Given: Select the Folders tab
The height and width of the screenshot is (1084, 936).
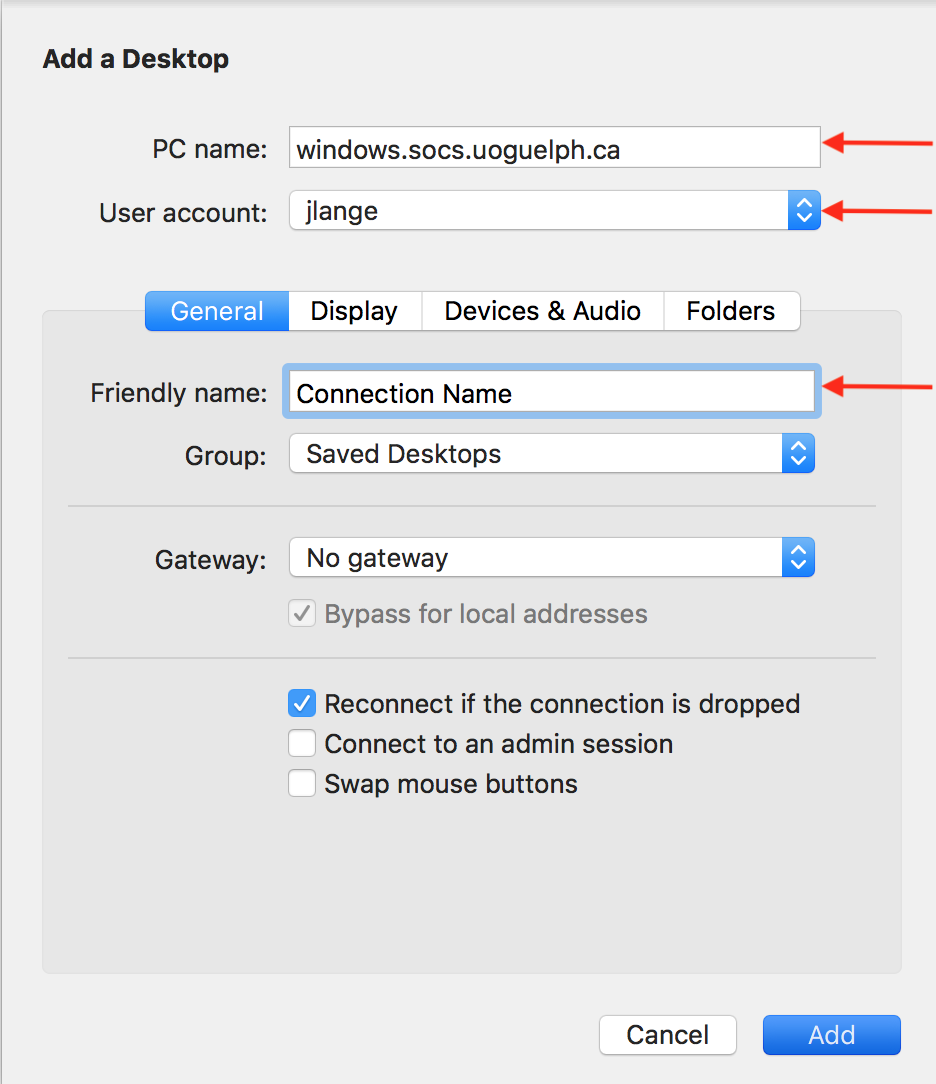Looking at the screenshot, I should [731, 311].
